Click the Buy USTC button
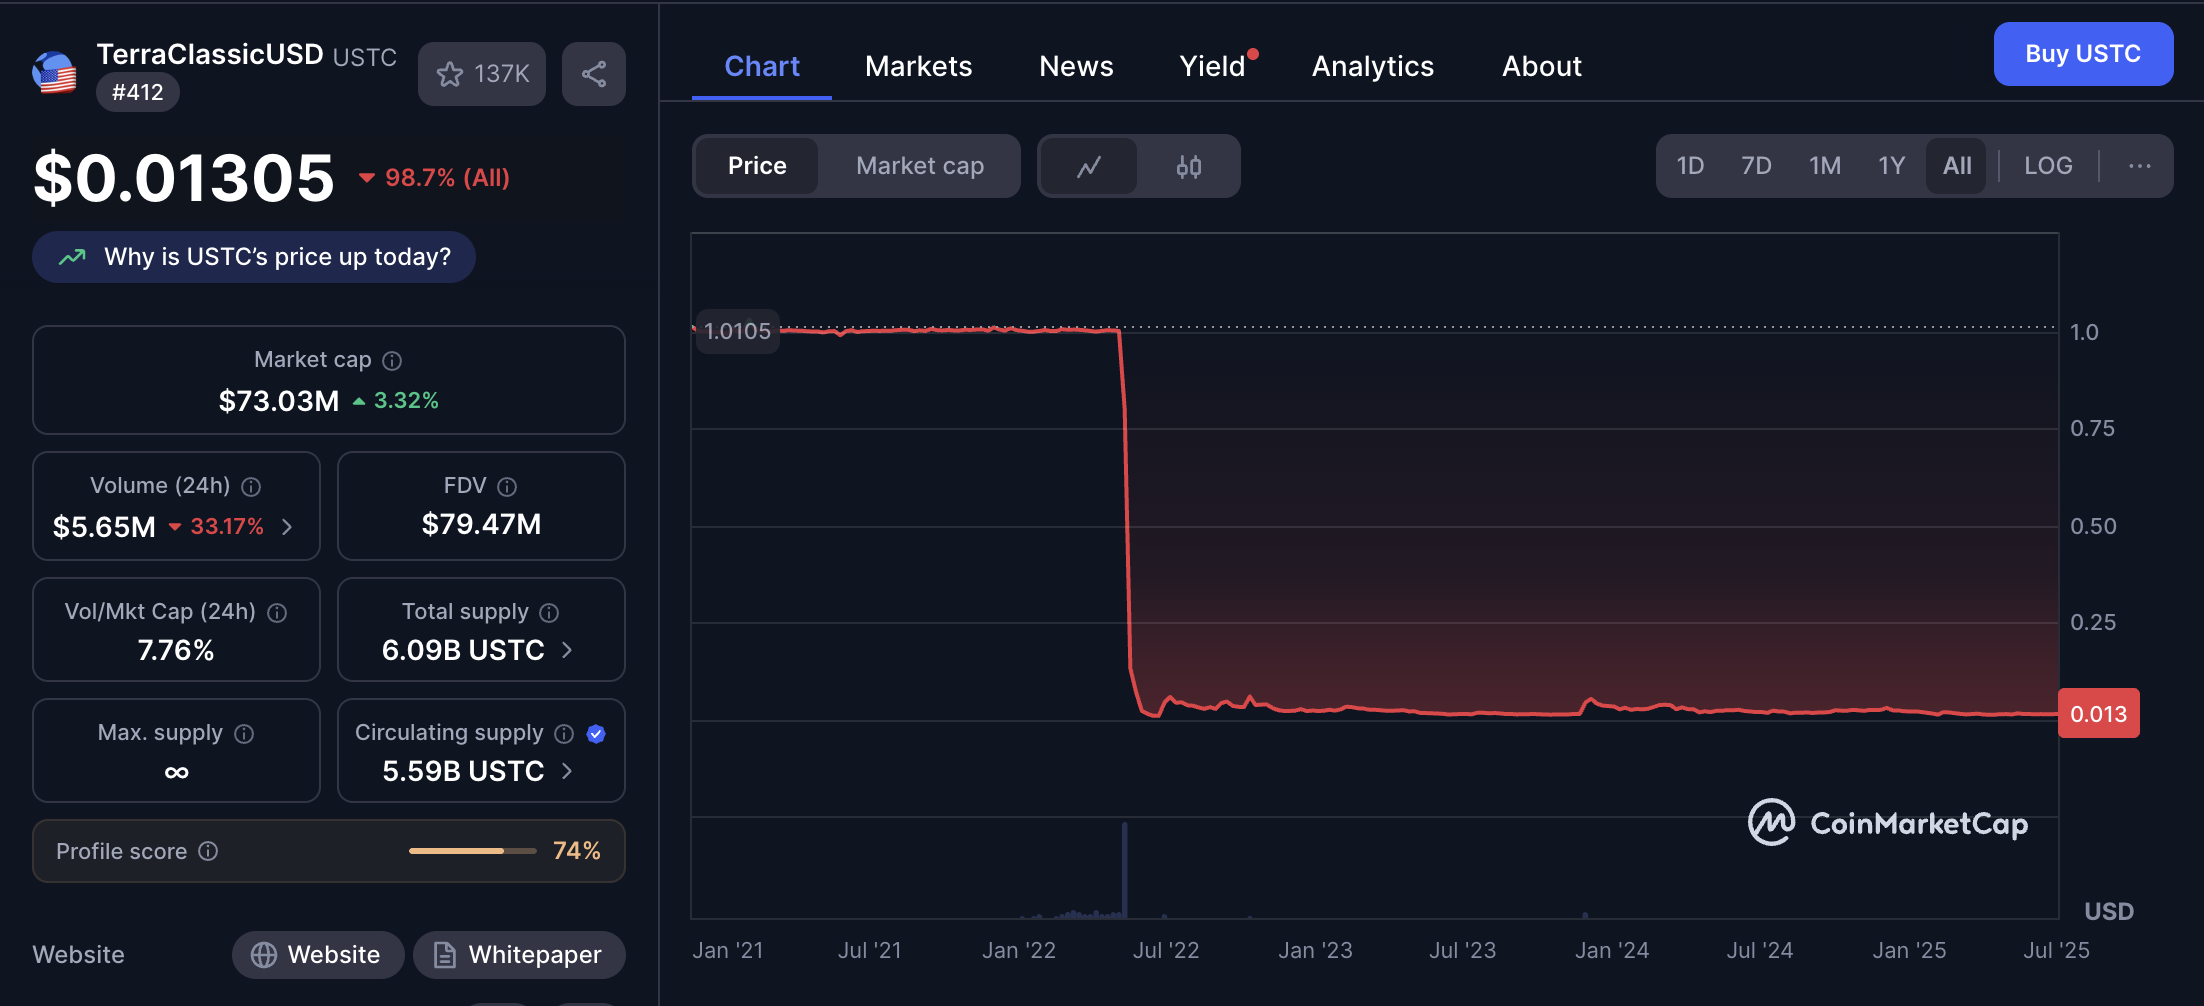 (2083, 54)
